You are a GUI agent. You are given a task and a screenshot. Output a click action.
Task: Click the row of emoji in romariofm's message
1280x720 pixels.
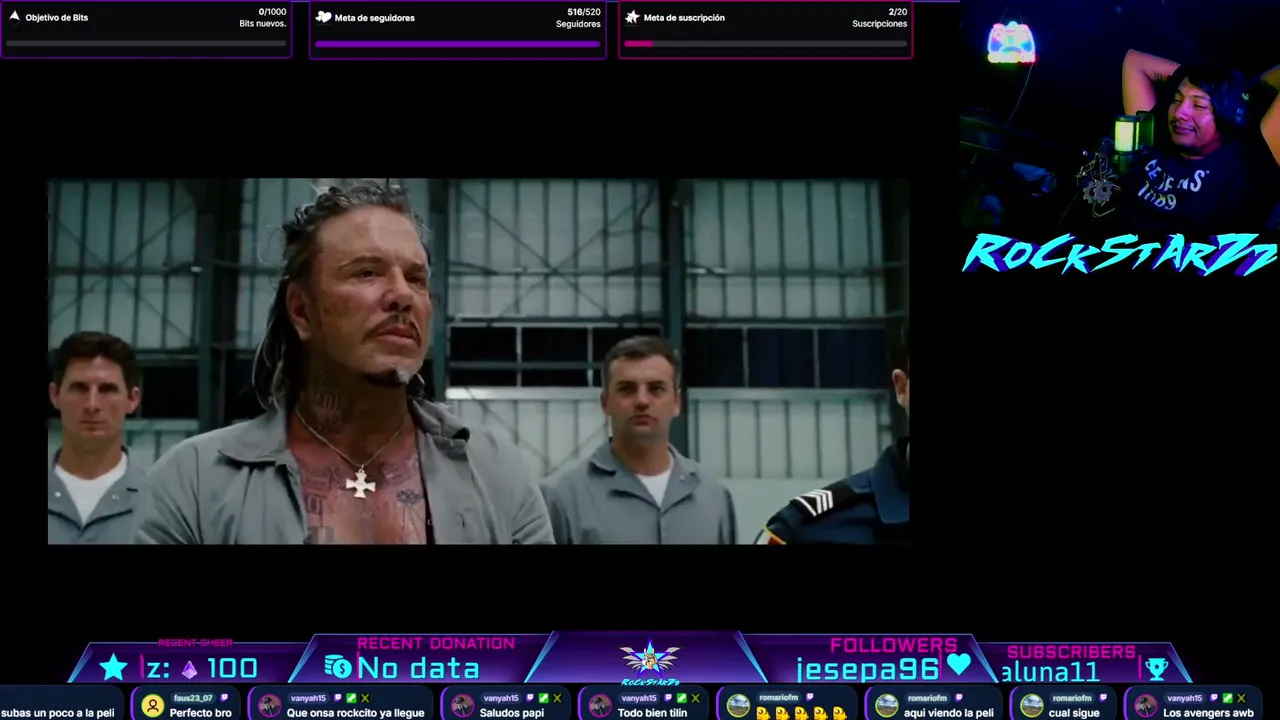(x=801, y=713)
